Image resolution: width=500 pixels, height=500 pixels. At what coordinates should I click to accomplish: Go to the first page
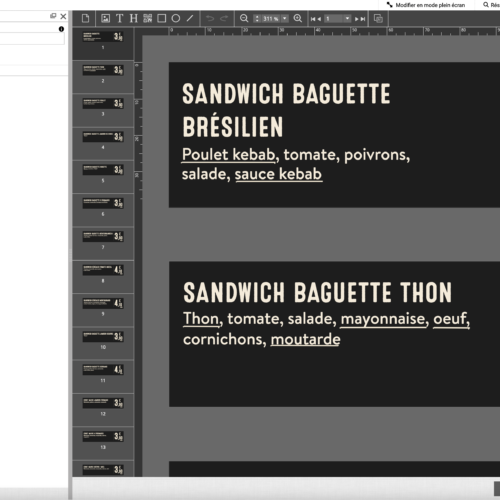[313, 19]
